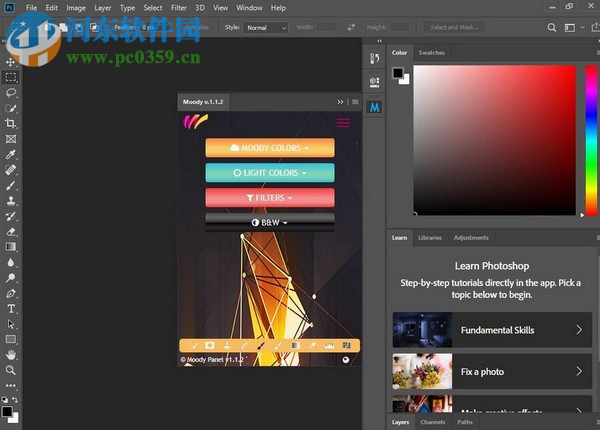Open the Moody panel hamburger menu

click(343, 123)
